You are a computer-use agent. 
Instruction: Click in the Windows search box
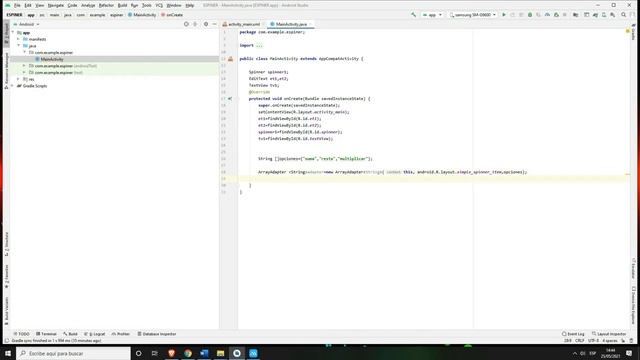(x=73, y=353)
